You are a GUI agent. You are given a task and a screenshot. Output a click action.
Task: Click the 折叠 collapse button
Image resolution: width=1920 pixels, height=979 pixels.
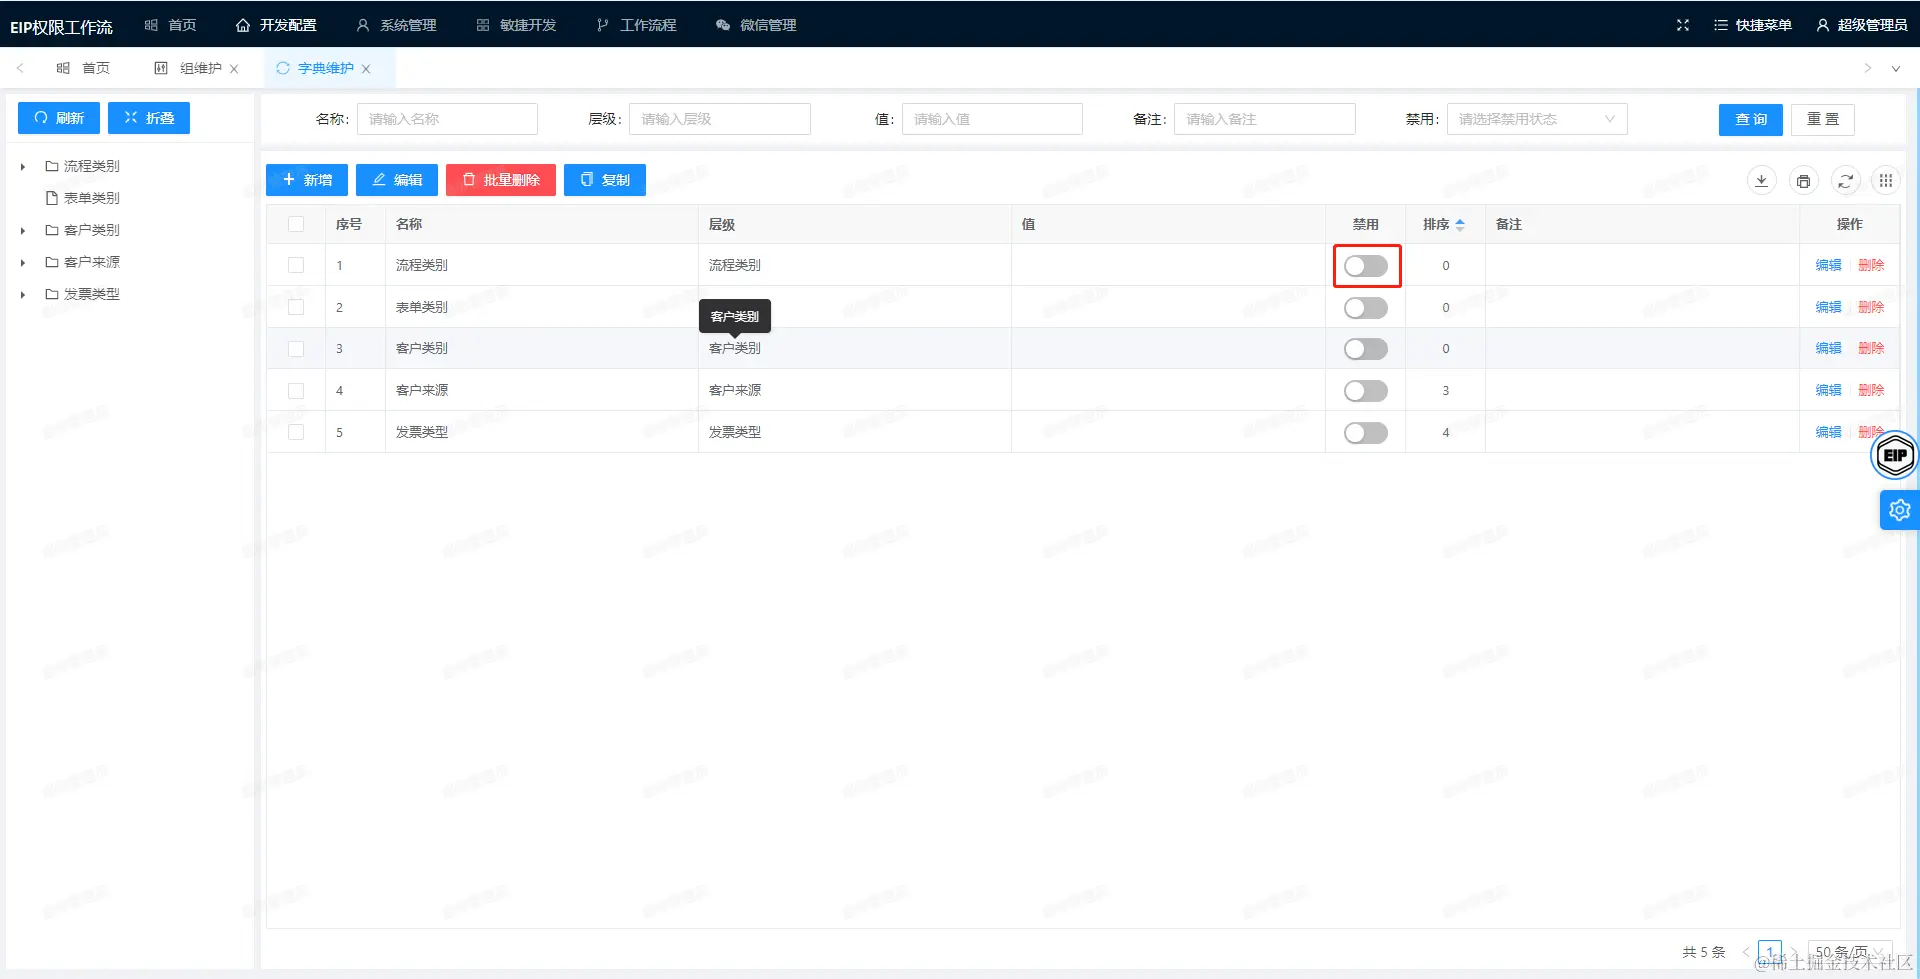coord(149,118)
